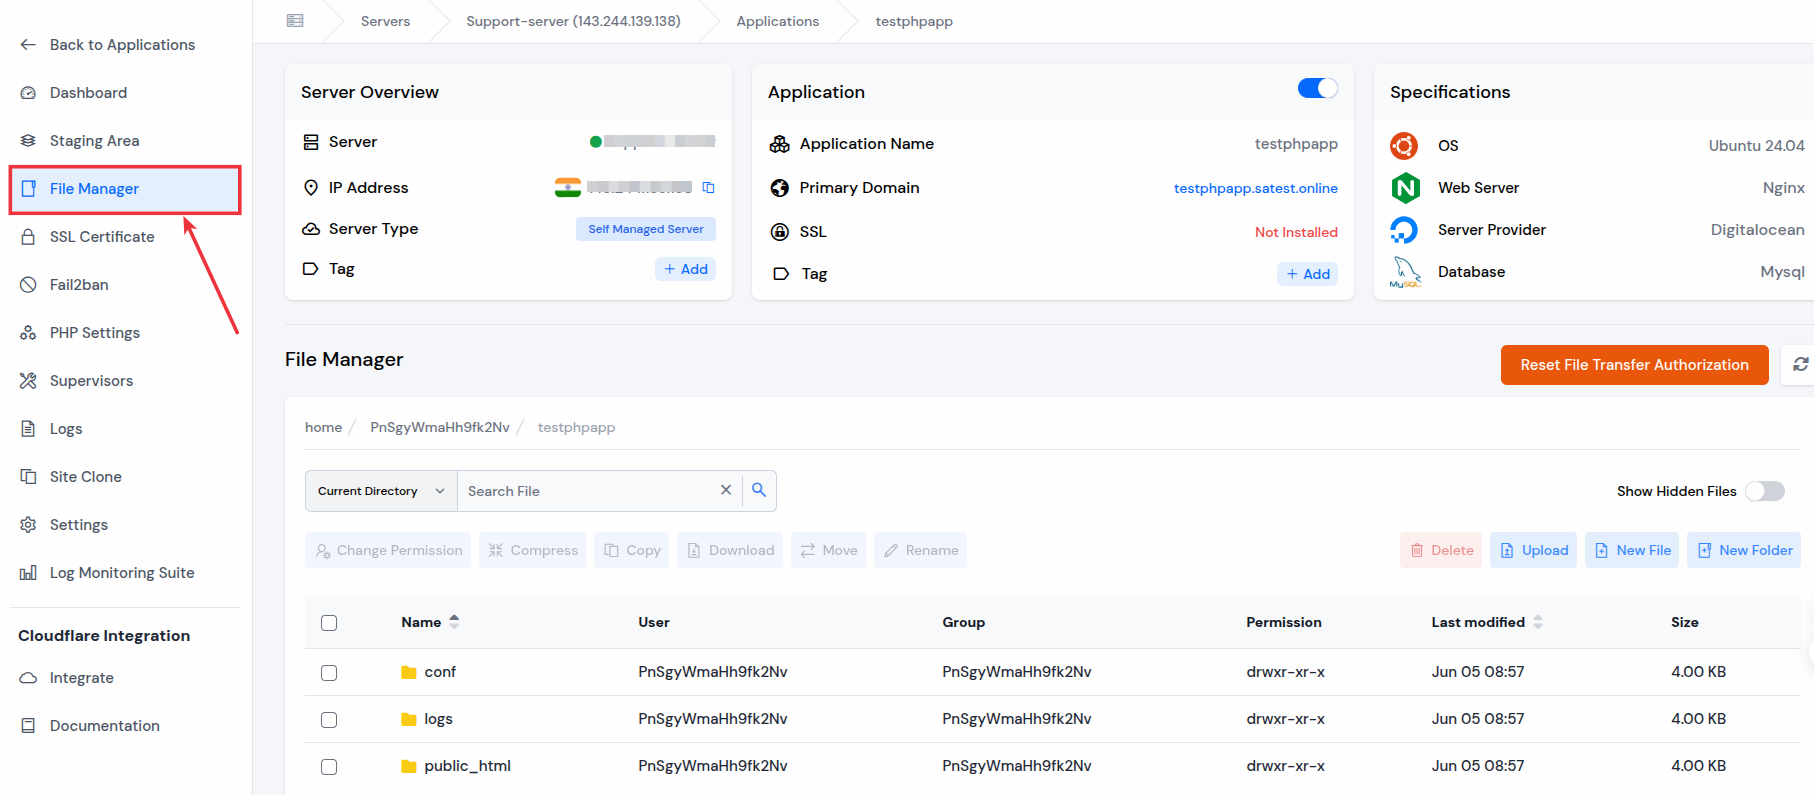Click the Compress button
Viewport: 1814px width, 795px height.
(532, 550)
